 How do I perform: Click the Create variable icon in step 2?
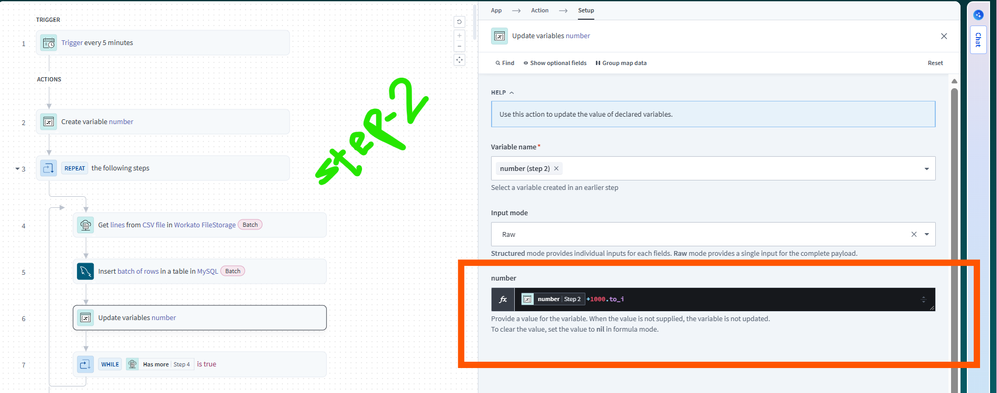[48, 121]
